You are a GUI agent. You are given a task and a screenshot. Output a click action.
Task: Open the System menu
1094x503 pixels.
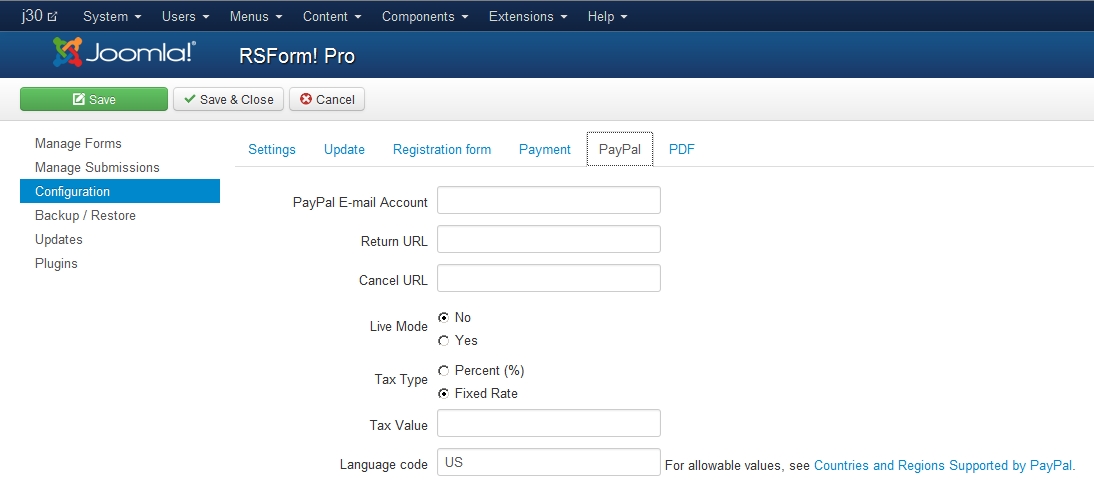point(112,16)
